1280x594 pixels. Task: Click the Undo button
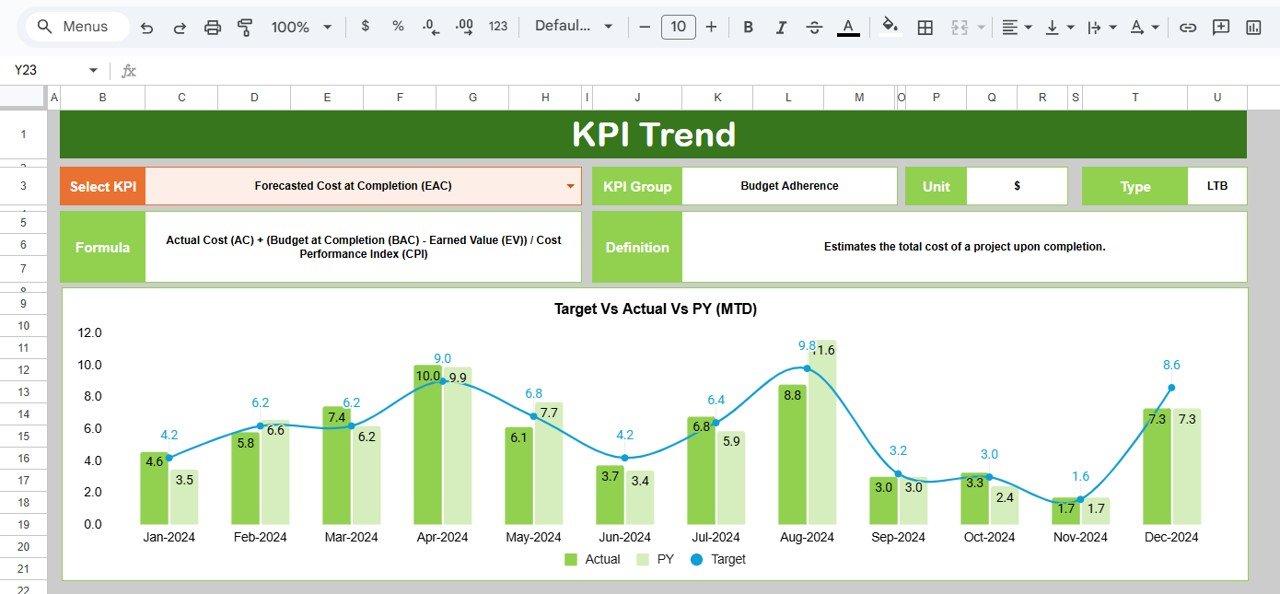tap(146, 27)
